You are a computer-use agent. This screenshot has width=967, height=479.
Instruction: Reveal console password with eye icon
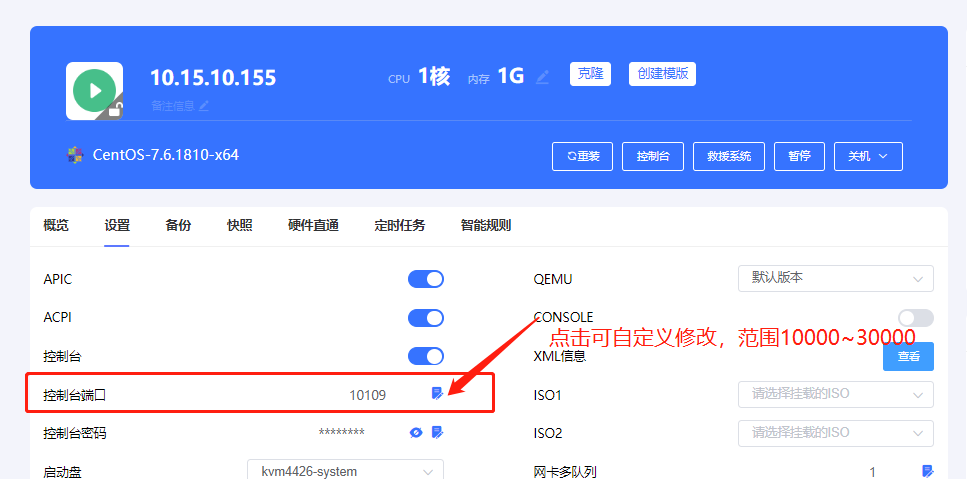pyautogui.click(x=416, y=433)
